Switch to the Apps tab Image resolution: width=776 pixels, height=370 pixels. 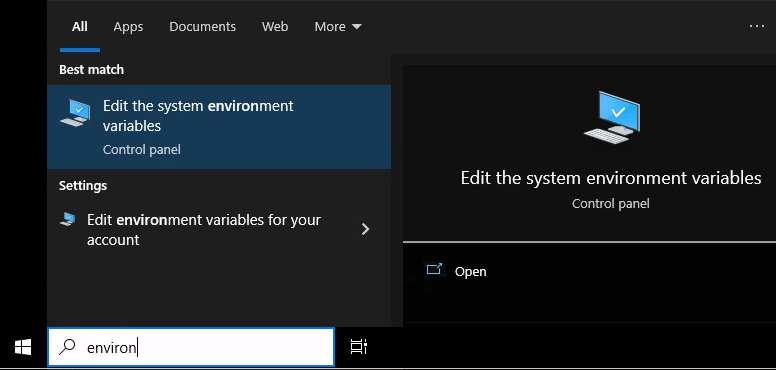pyautogui.click(x=128, y=27)
